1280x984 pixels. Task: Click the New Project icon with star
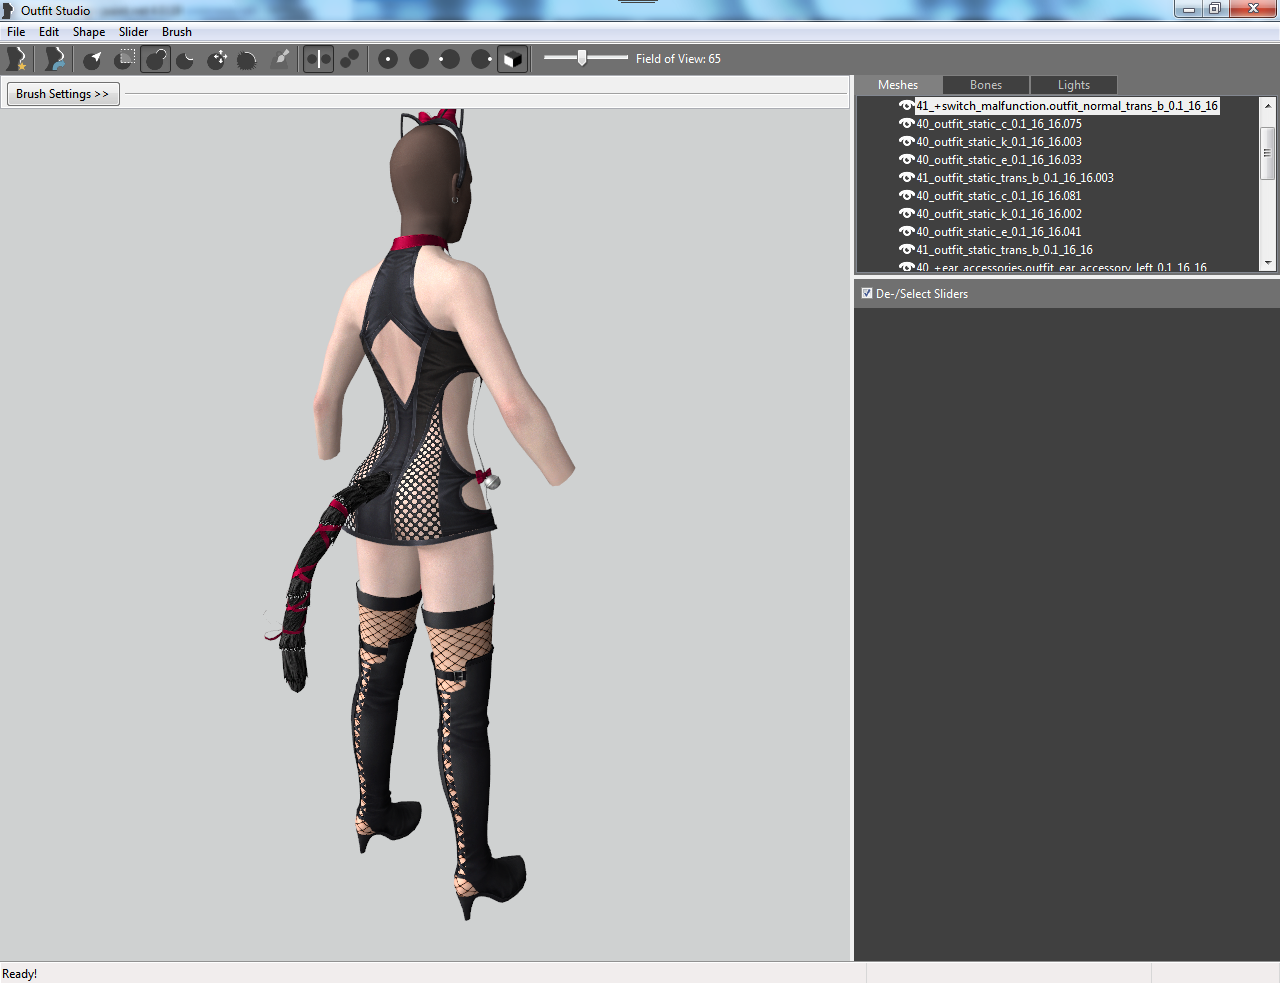tap(16, 59)
